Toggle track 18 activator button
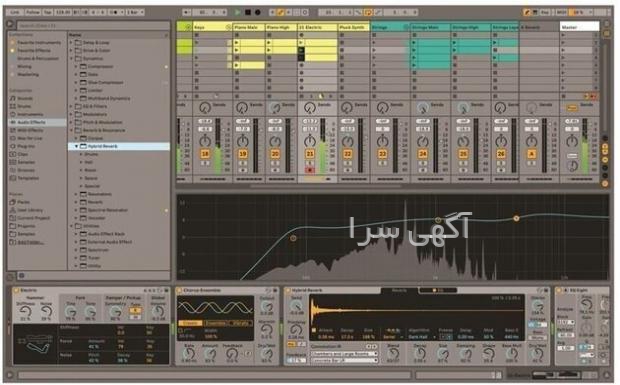 click(205, 154)
